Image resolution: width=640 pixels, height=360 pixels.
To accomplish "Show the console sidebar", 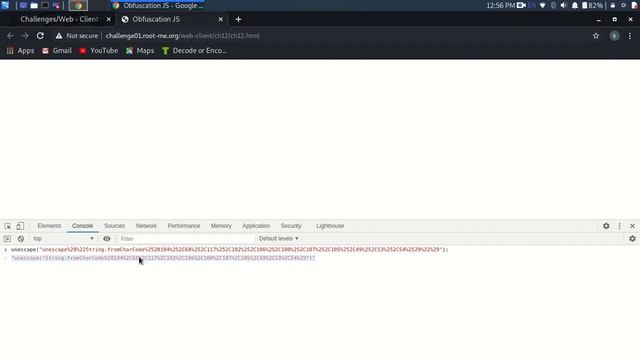I will pyautogui.click(x=7, y=239).
